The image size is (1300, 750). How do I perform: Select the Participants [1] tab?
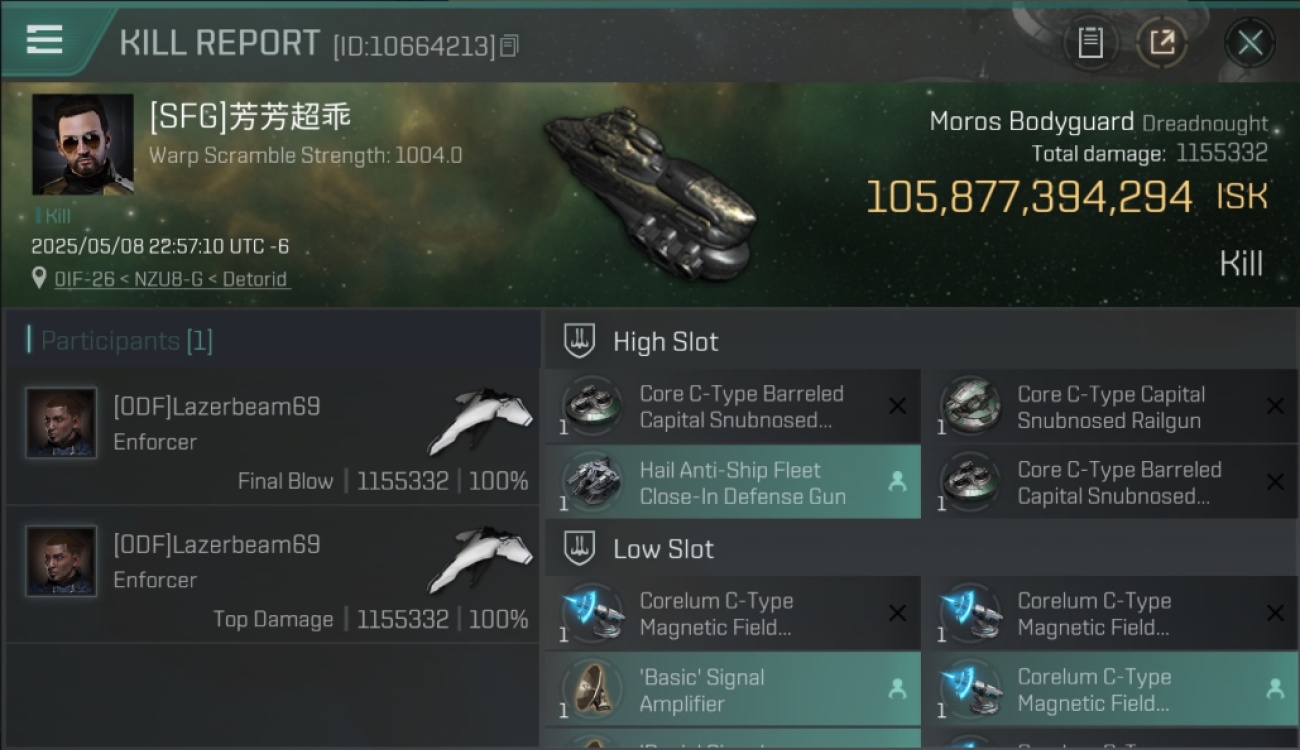119,341
